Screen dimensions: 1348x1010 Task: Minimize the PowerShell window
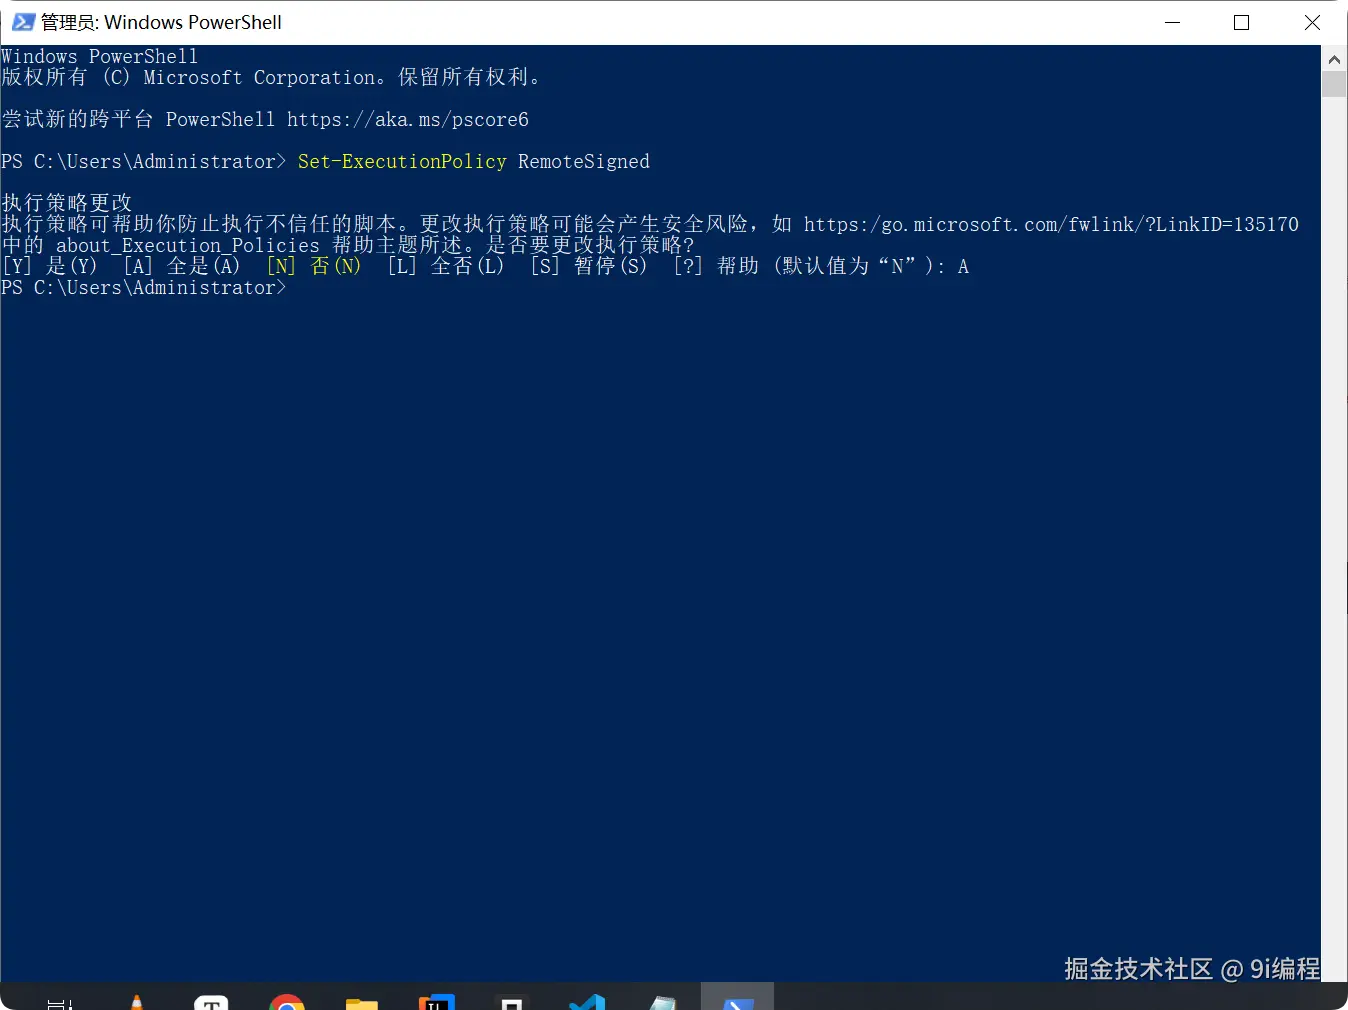coord(1173,22)
